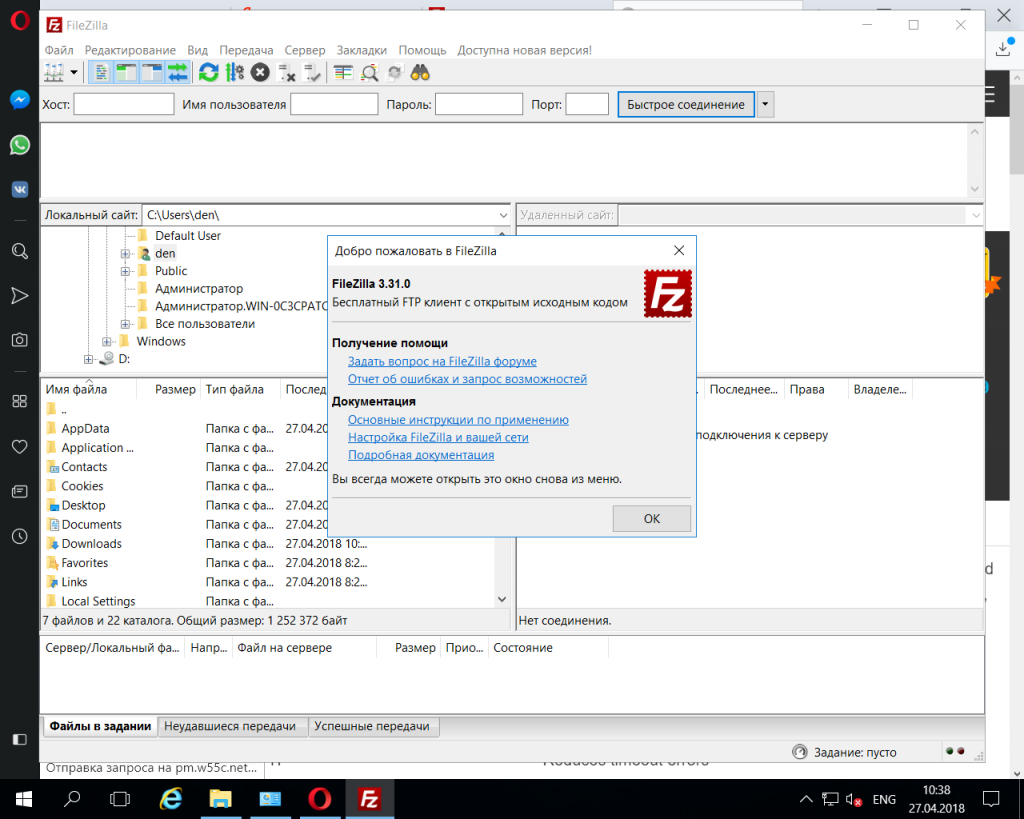Focus the Имя пользователя input field
The image size is (1024, 819).
334,104
